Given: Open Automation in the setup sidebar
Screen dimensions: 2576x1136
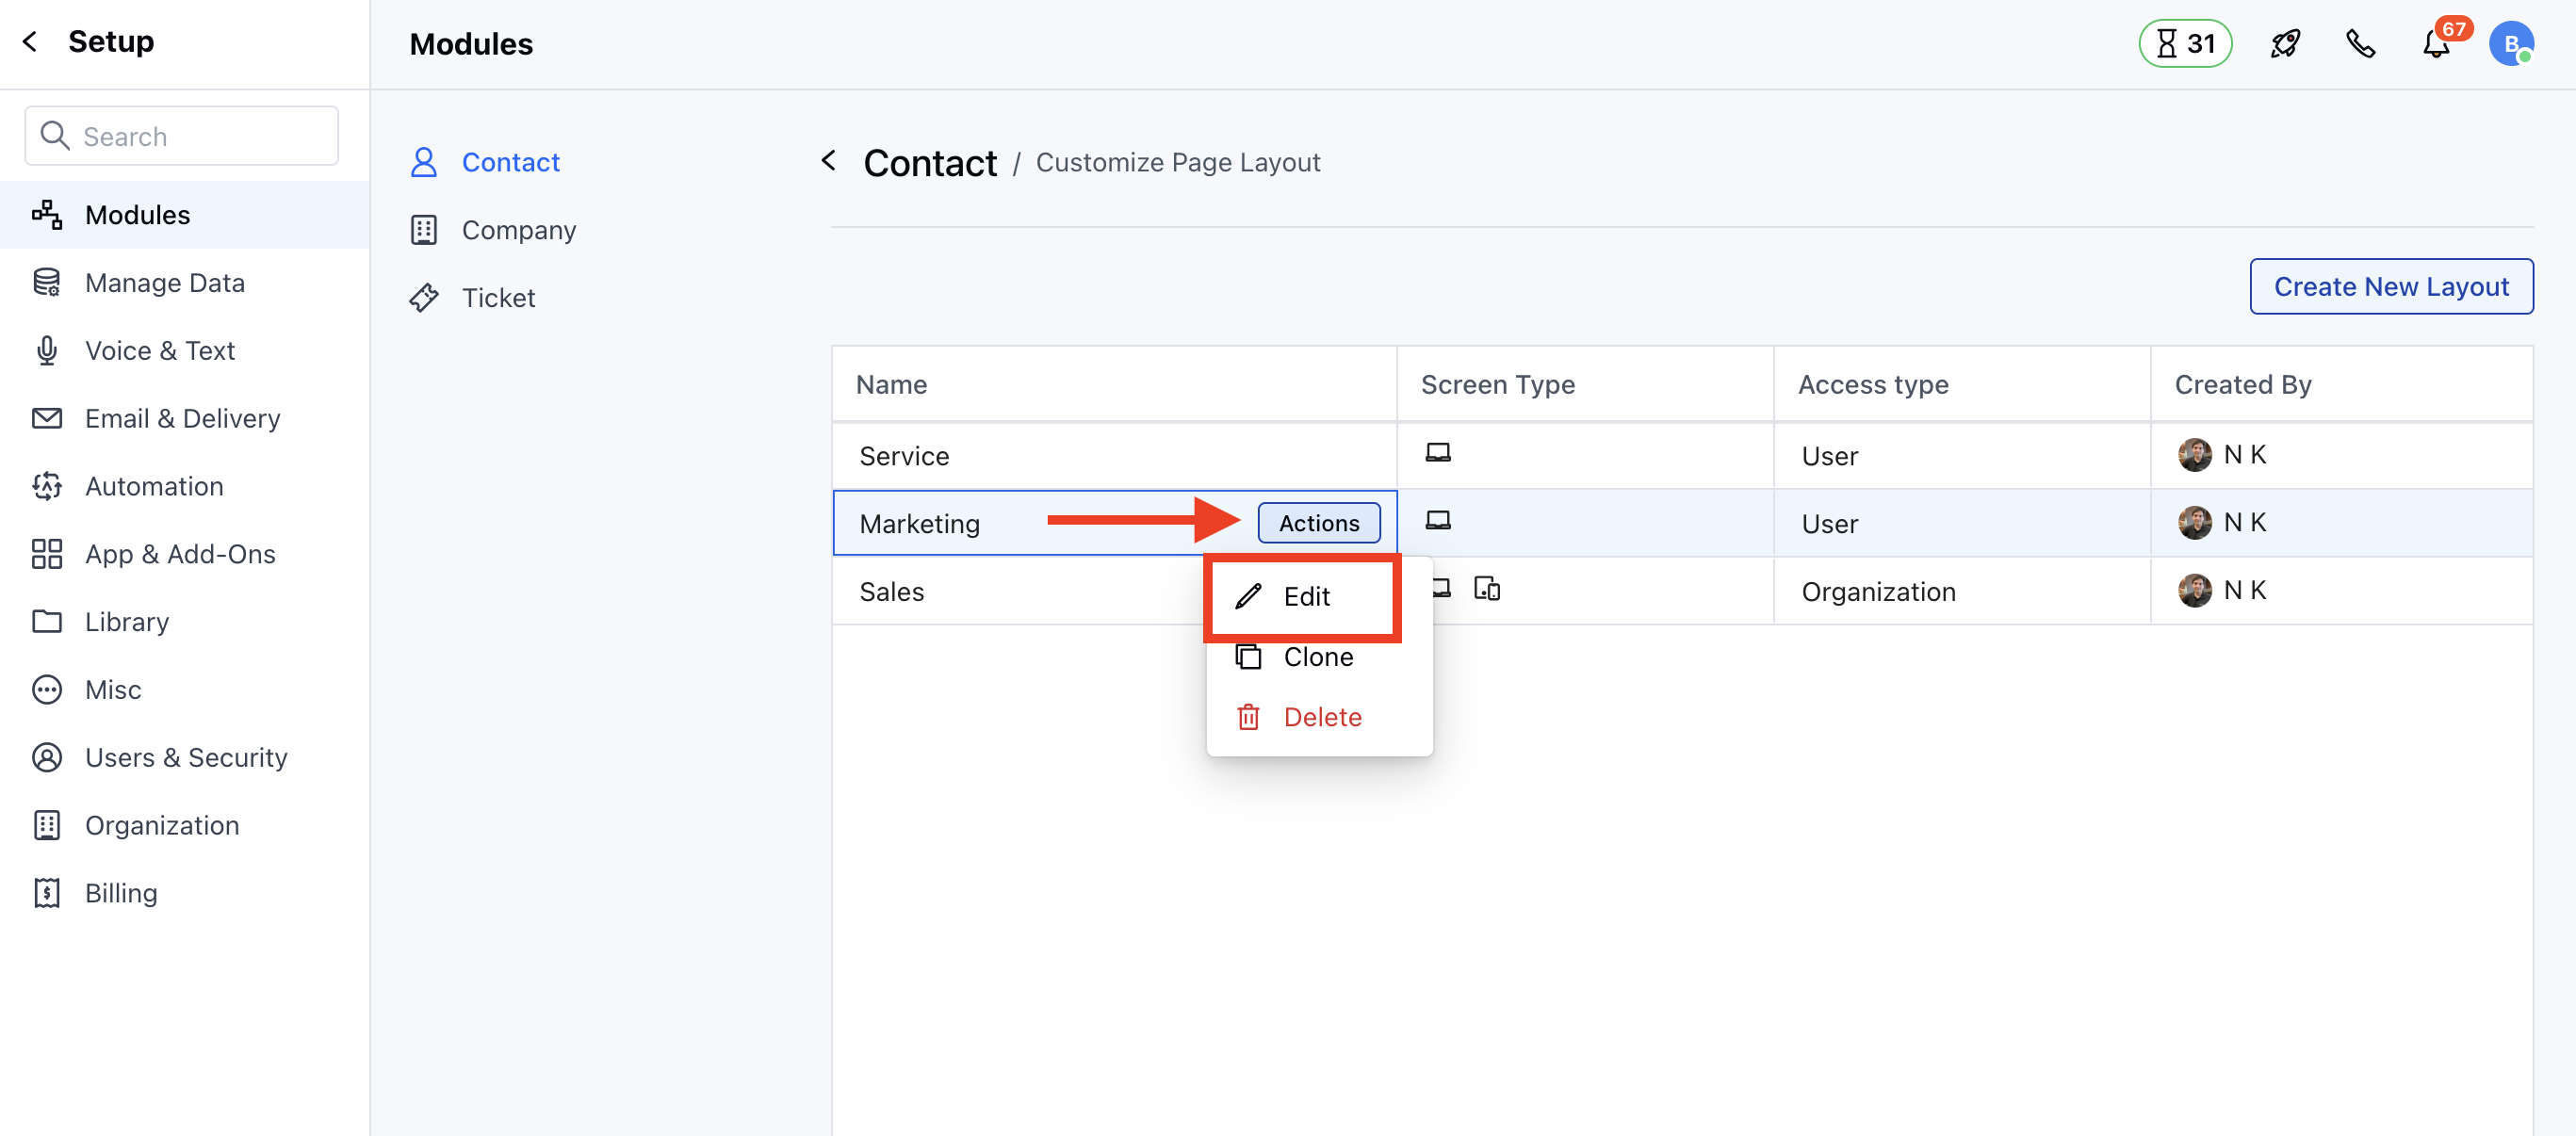Looking at the screenshot, I should click(x=154, y=486).
